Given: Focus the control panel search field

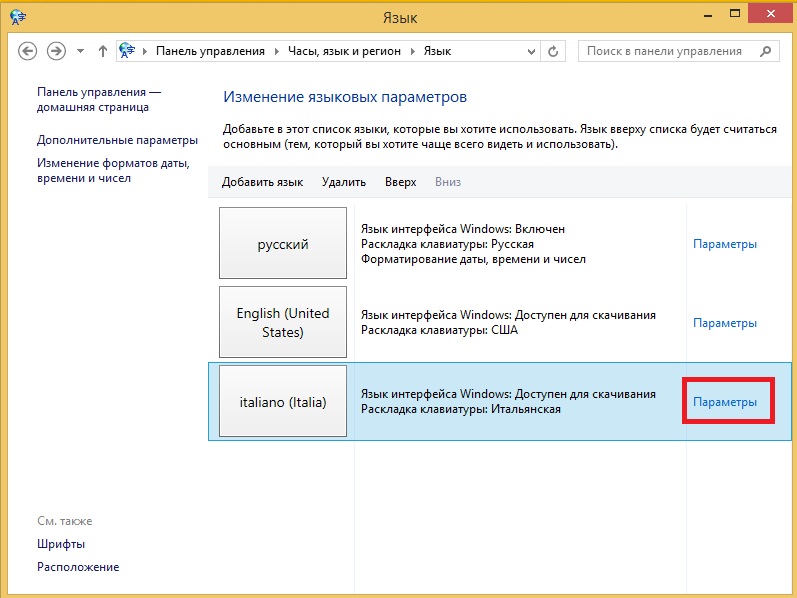Looking at the screenshot, I should [x=679, y=51].
